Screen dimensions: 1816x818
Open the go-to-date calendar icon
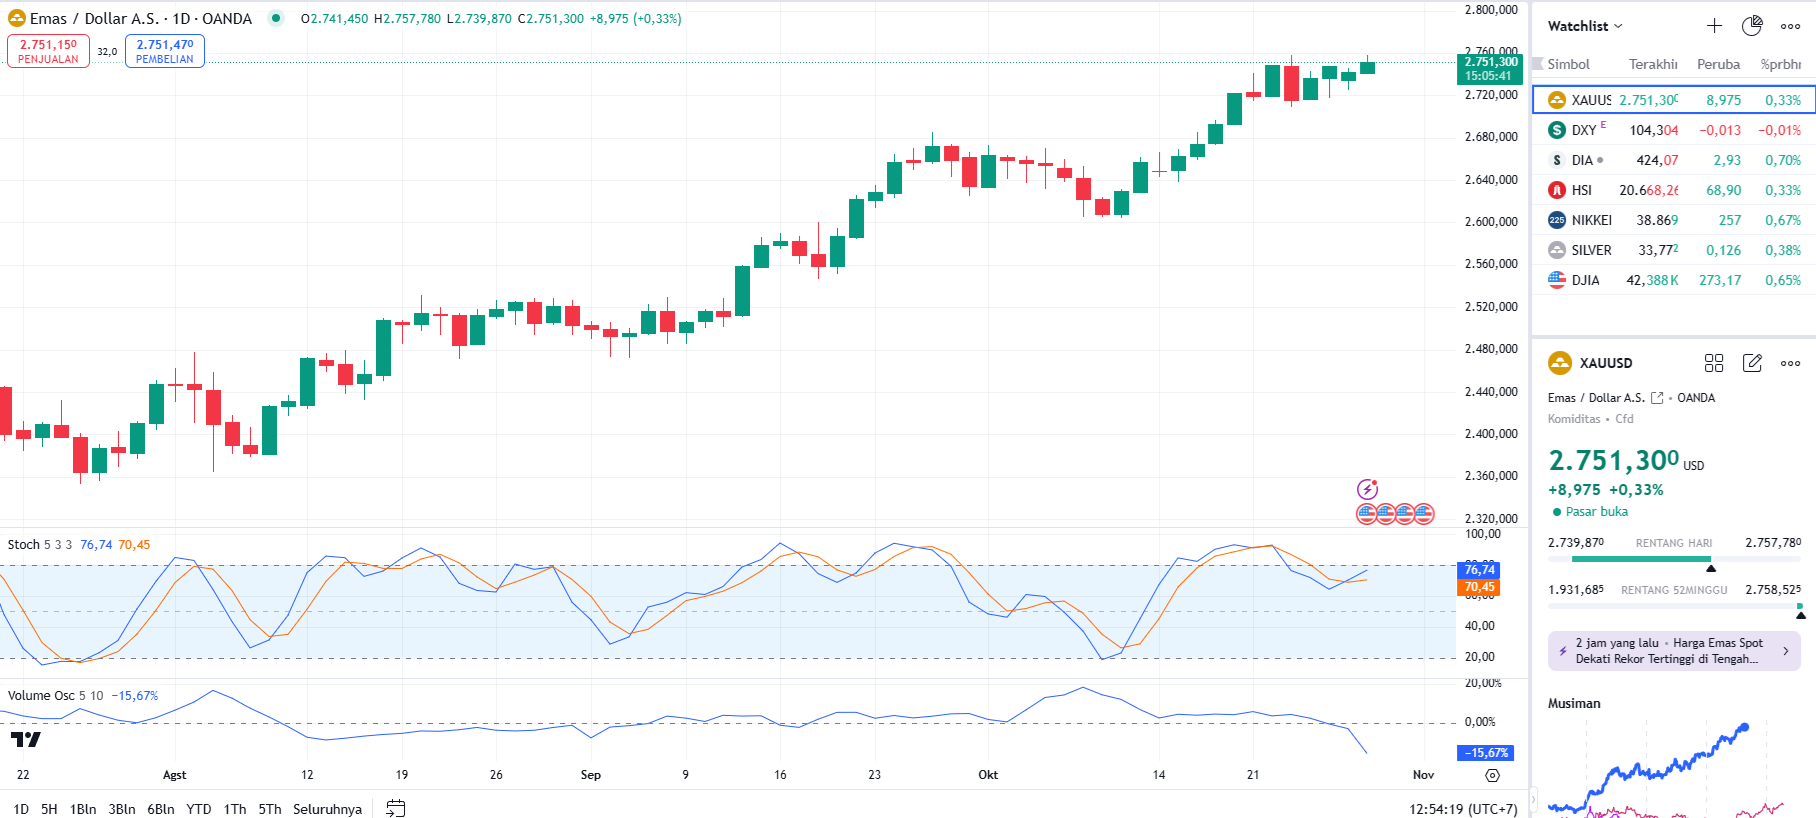click(x=396, y=808)
